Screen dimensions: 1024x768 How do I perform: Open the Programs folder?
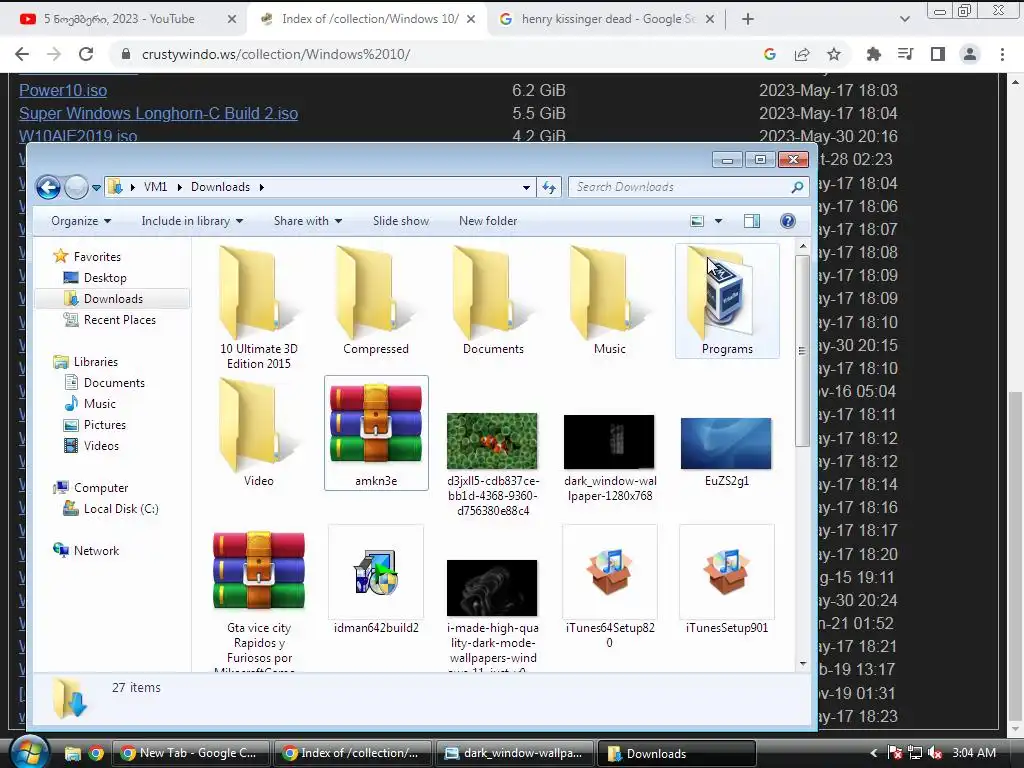727,300
